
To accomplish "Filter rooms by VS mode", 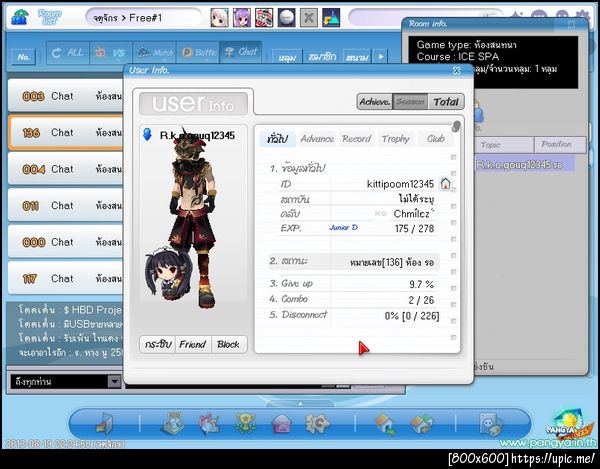I will [x=111, y=52].
